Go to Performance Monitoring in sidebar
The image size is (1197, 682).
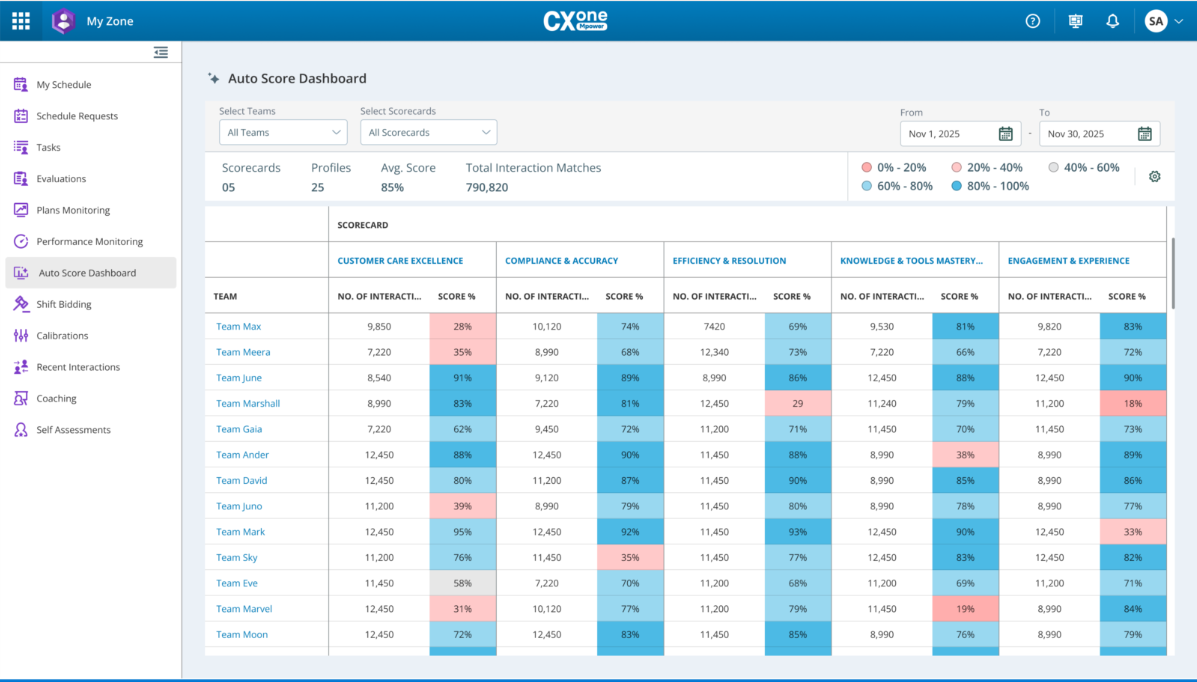click(89, 241)
